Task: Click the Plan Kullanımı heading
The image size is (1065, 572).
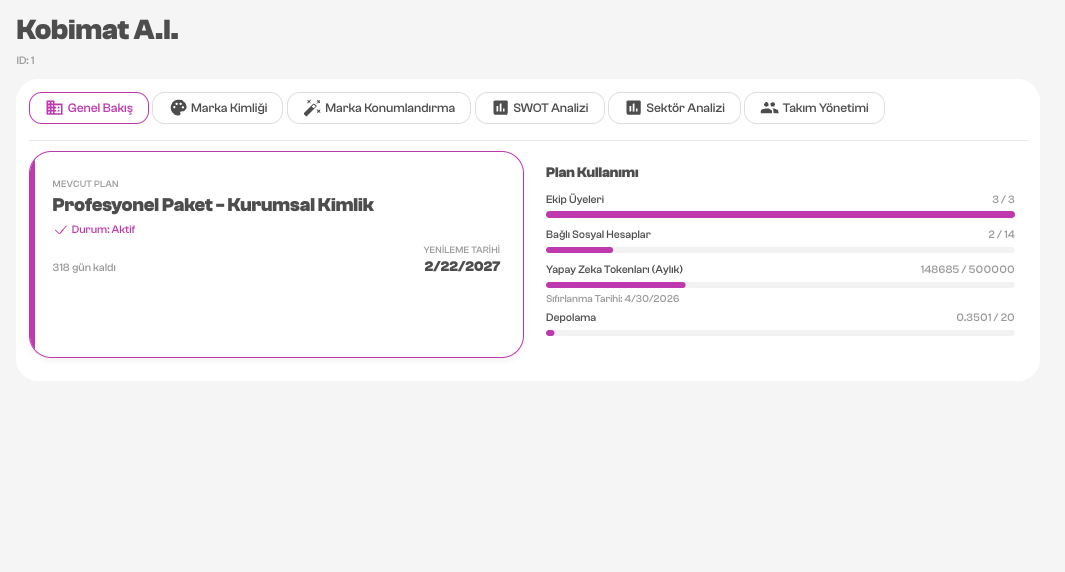Action: click(592, 173)
